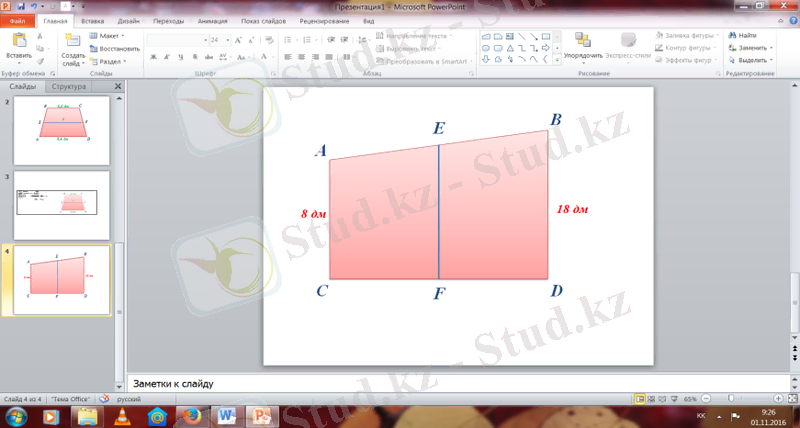Open Firefox from the taskbar
800x428 pixels.
coord(190,413)
